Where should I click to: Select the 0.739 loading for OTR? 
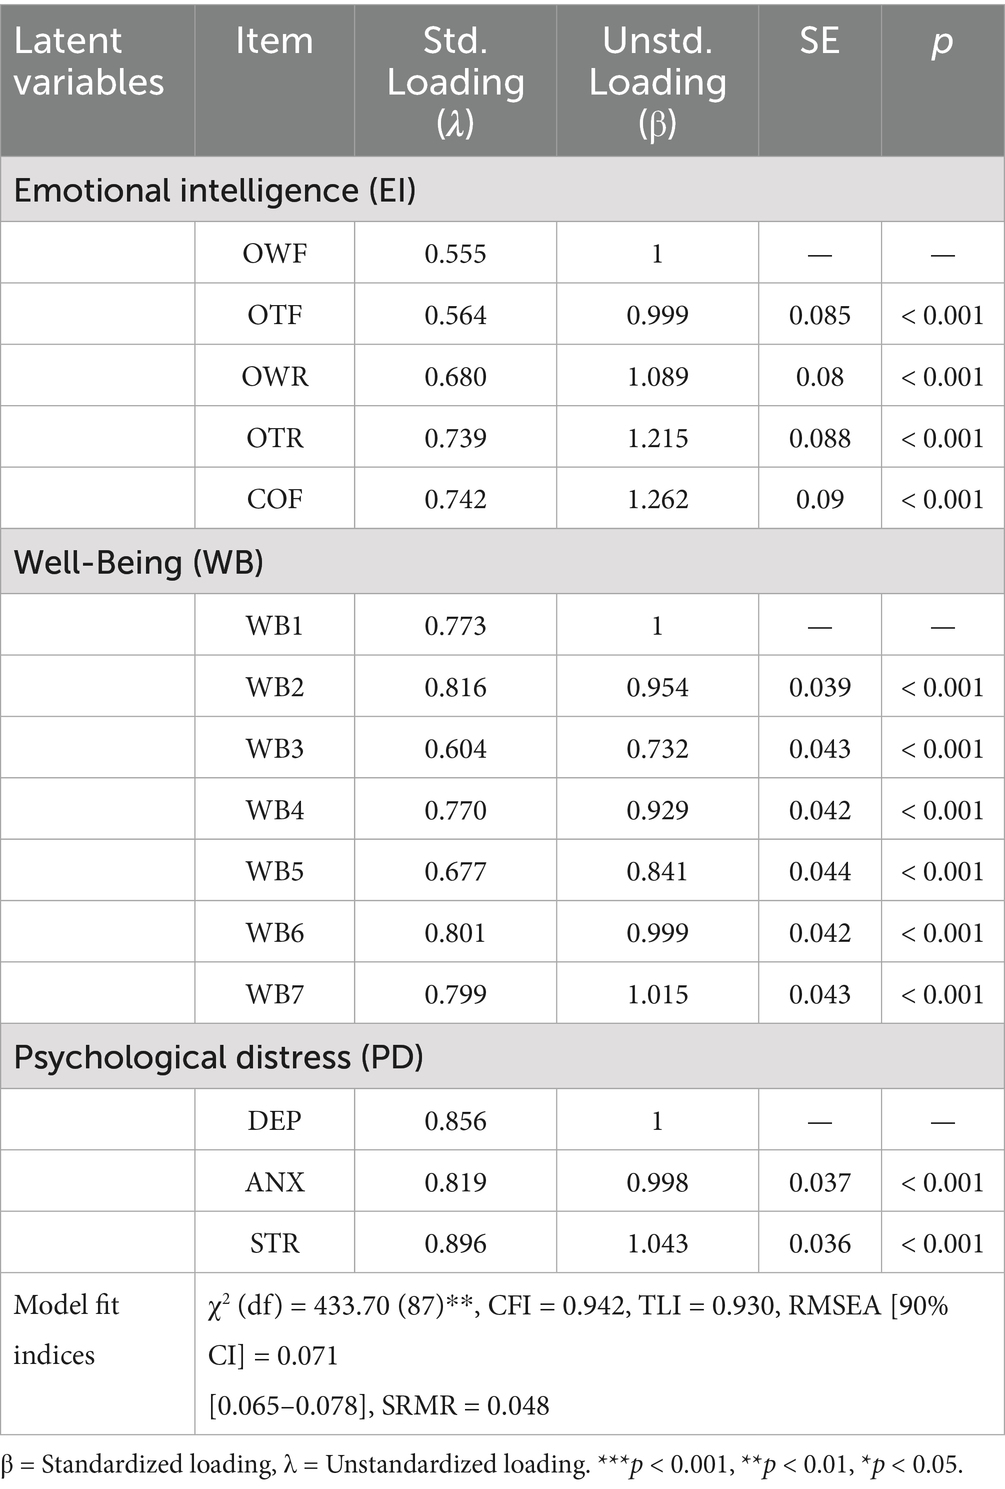[455, 437]
